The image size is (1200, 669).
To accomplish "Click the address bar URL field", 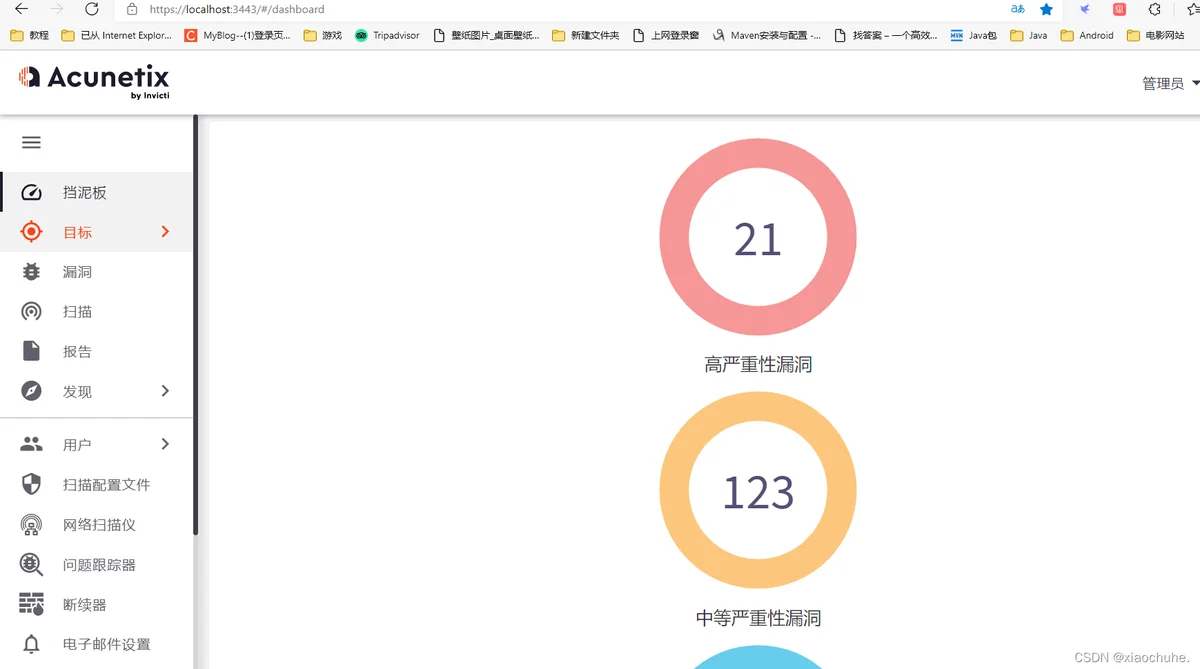I will (x=560, y=9).
